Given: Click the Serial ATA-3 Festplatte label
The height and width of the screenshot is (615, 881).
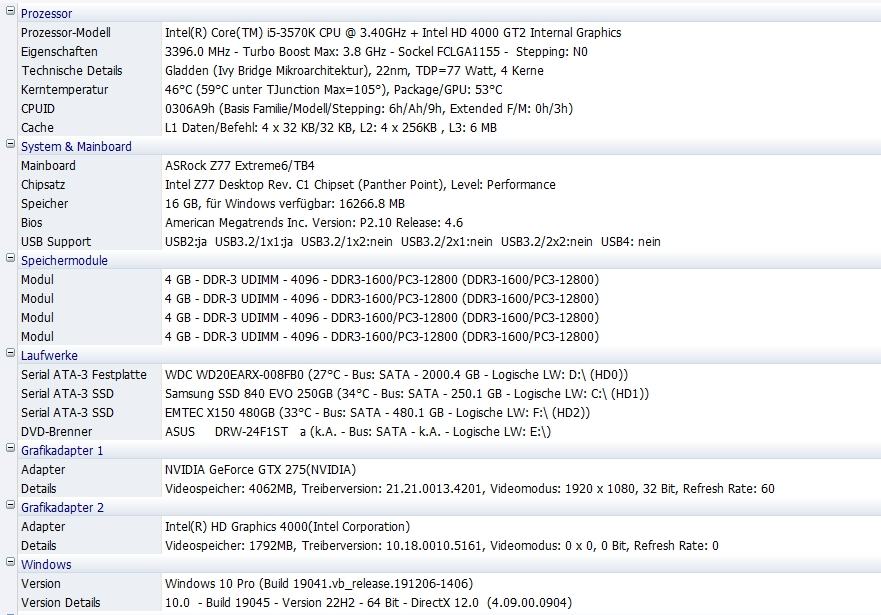Looking at the screenshot, I should pyautogui.click(x=84, y=375).
